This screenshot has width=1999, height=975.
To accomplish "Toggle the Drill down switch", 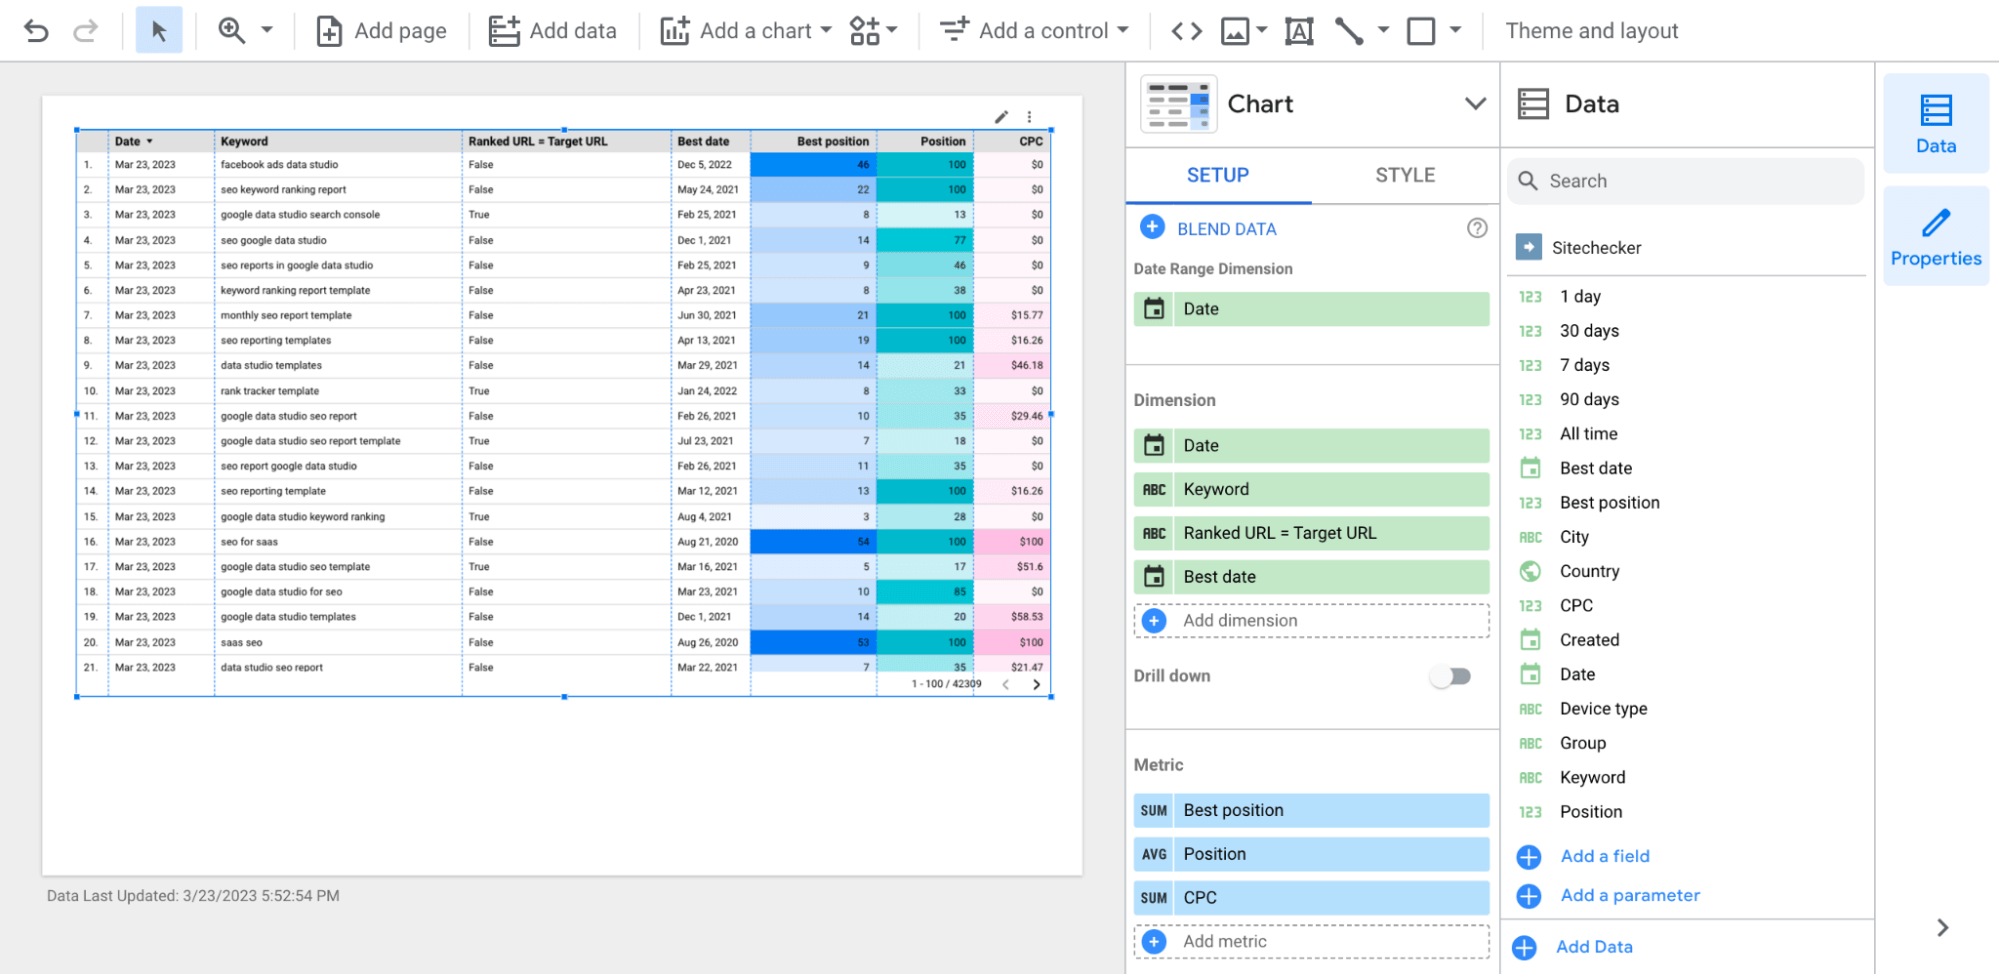I will (1451, 677).
